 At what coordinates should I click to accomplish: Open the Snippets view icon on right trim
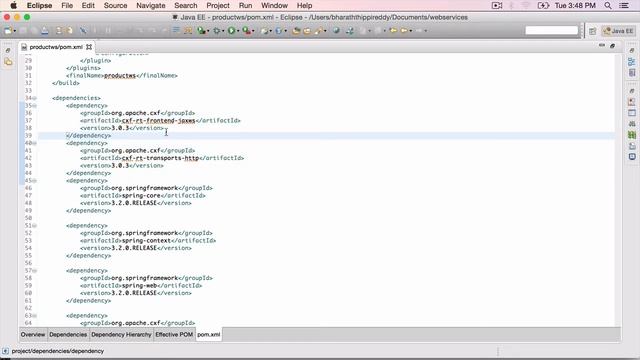pyautogui.click(x=632, y=146)
